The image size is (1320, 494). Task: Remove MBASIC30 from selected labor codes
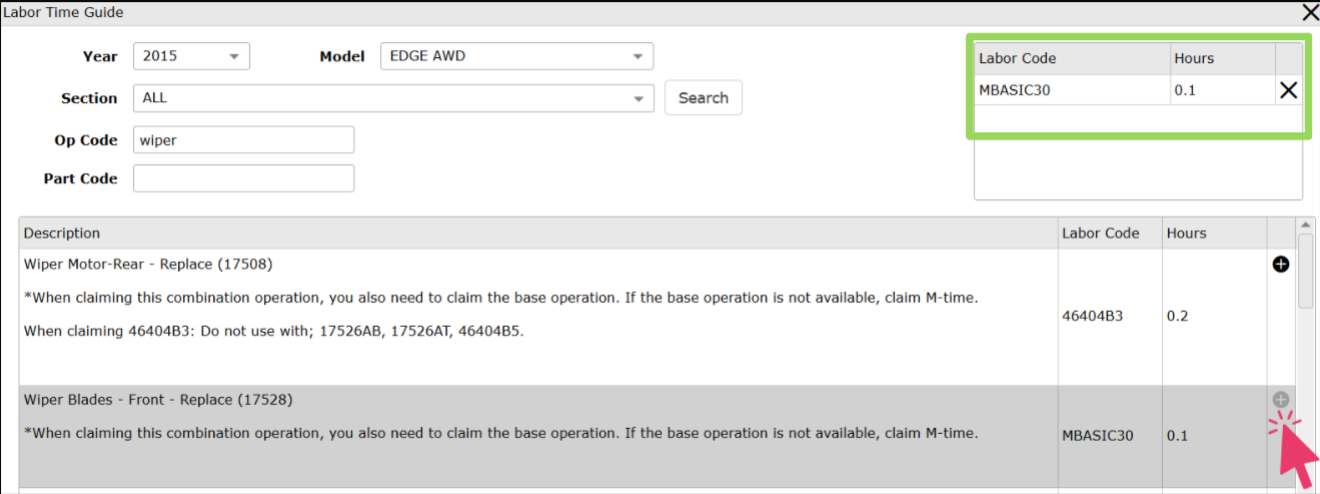(x=1289, y=90)
